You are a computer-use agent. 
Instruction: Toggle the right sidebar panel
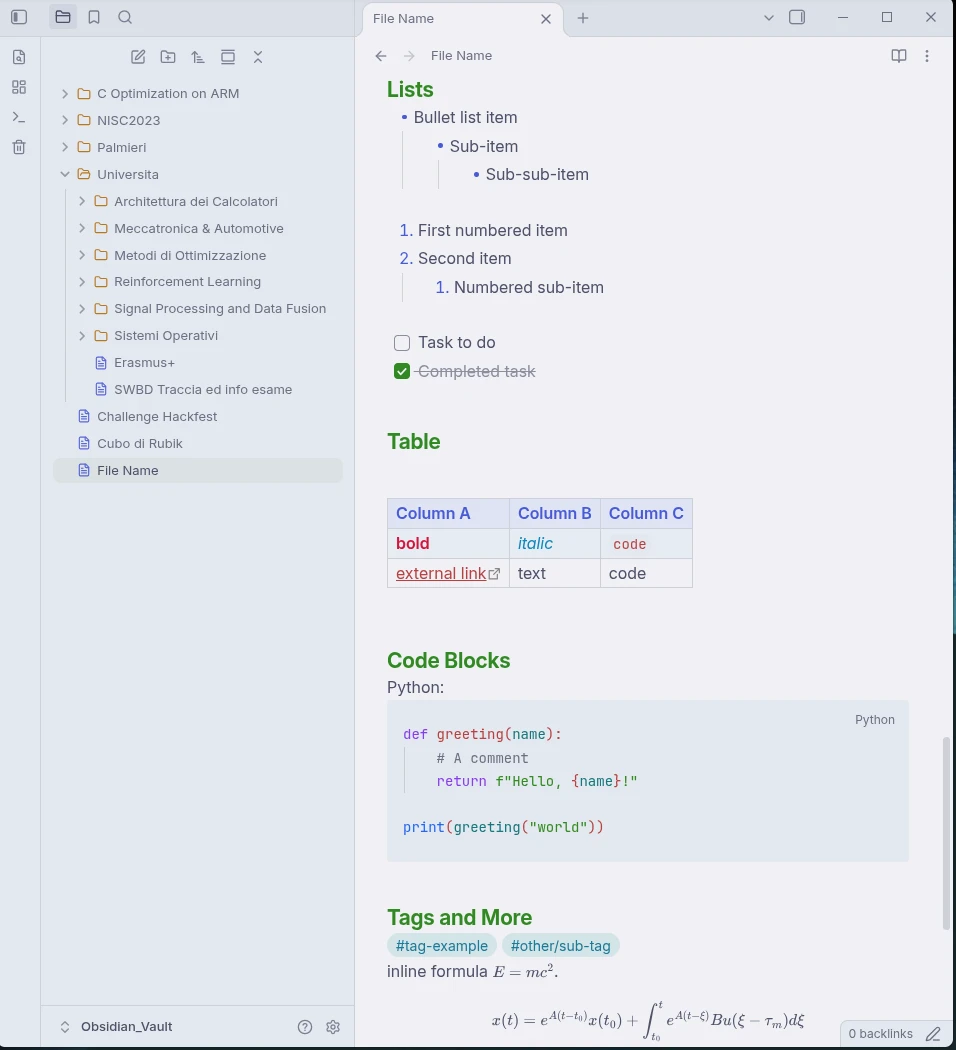click(x=797, y=17)
